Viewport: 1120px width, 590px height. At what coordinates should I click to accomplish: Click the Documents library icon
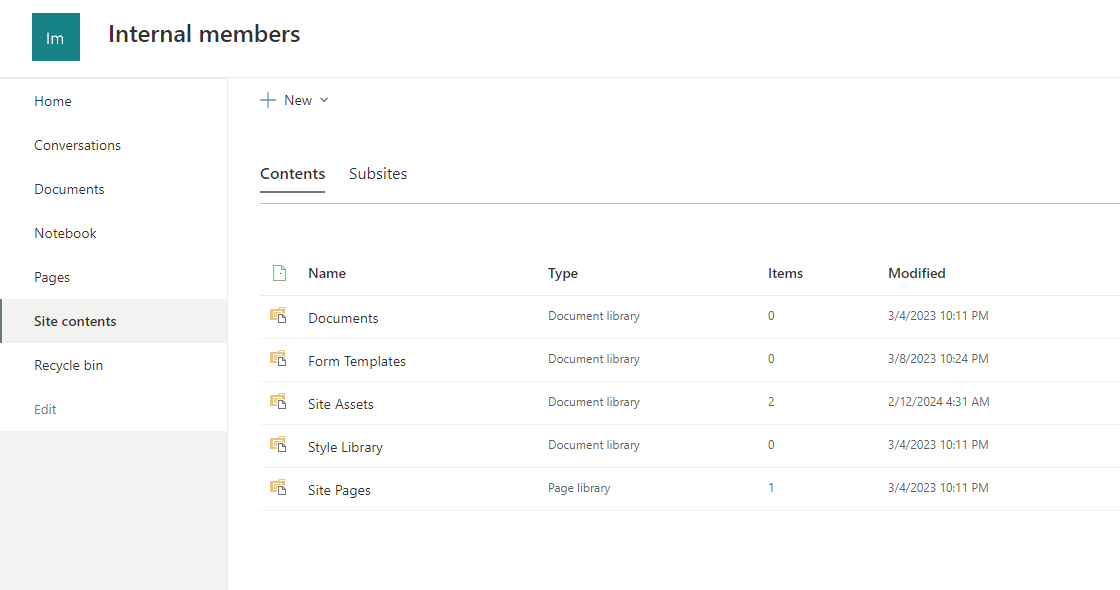pyautogui.click(x=279, y=315)
